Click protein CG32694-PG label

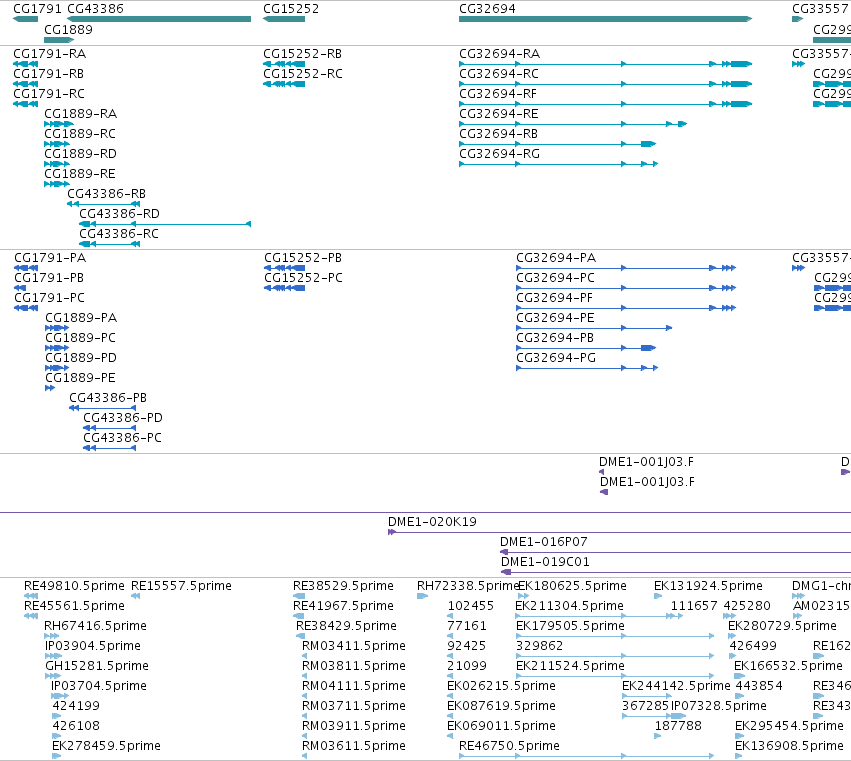pyautogui.click(x=556, y=358)
